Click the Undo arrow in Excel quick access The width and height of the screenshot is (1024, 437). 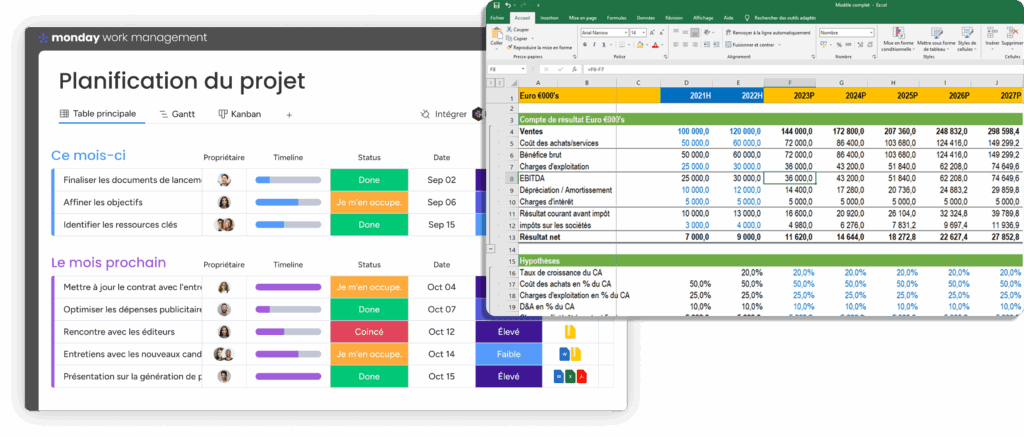coord(508,5)
